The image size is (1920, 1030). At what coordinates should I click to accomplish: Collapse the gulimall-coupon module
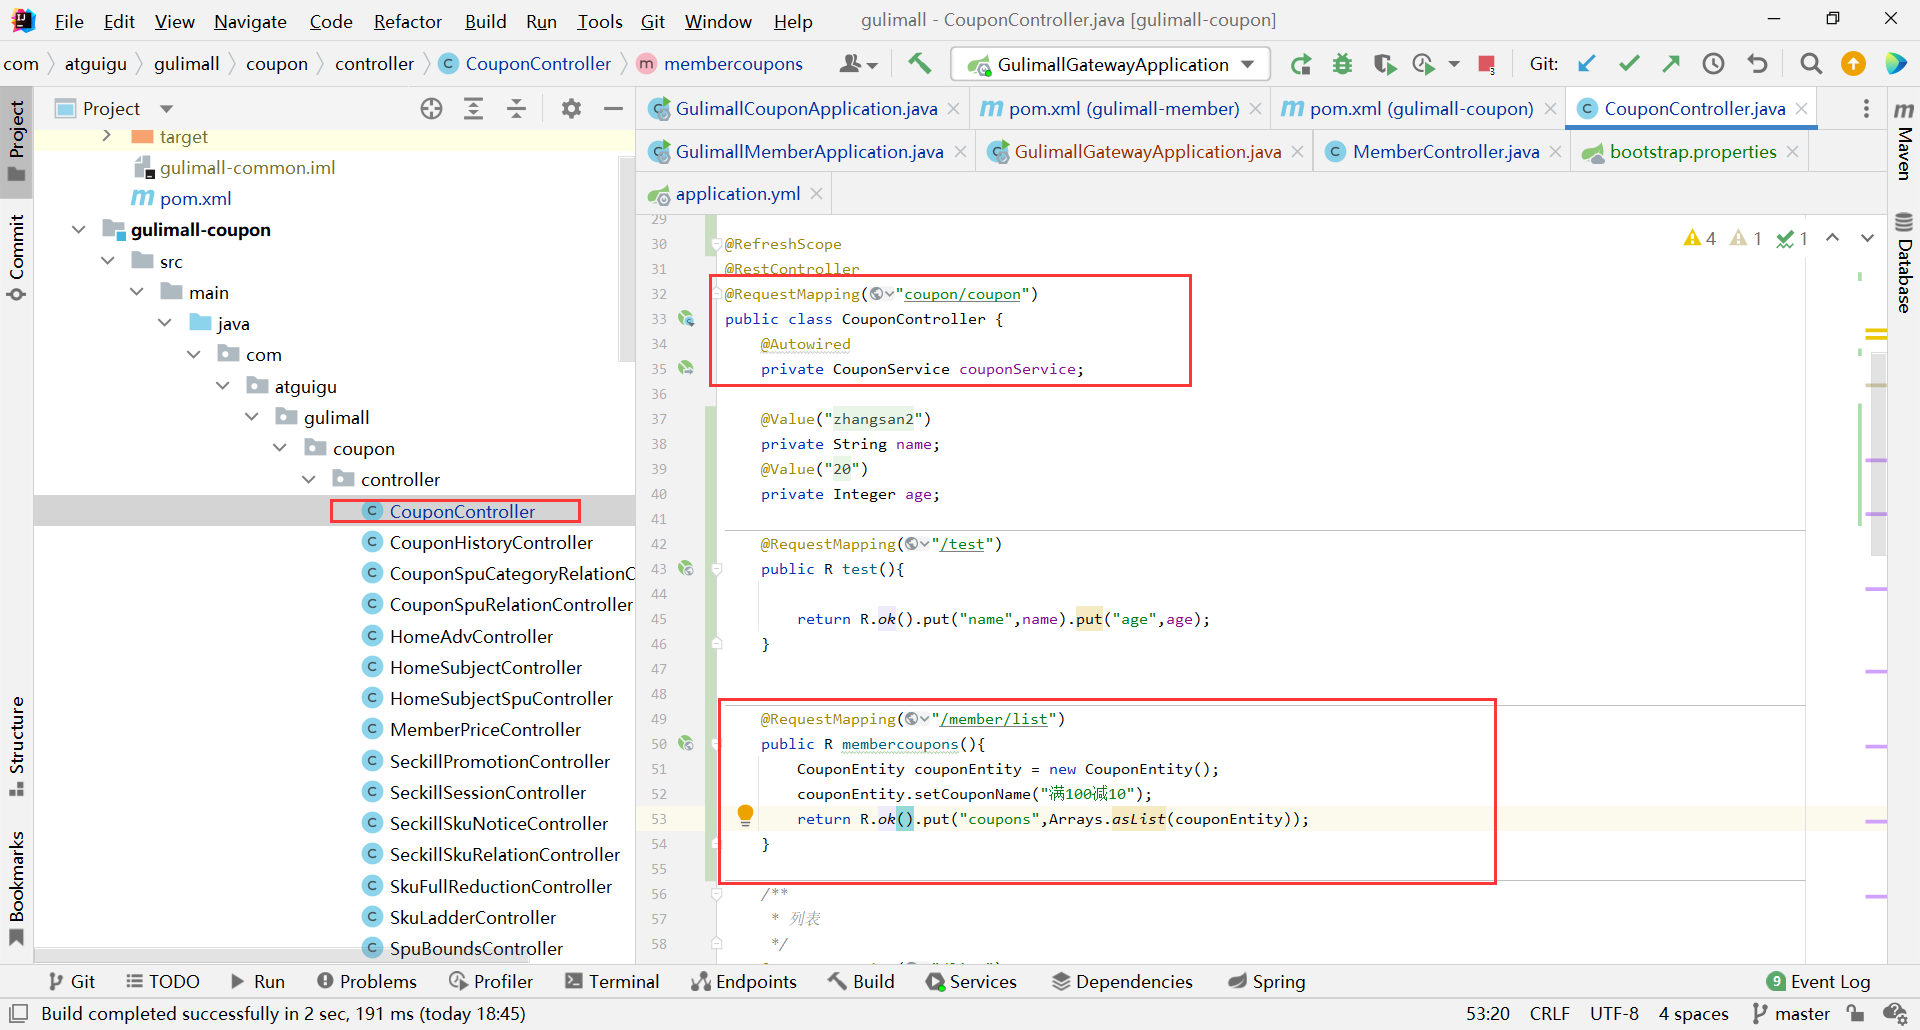pyautogui.click(x=79, y=230)
